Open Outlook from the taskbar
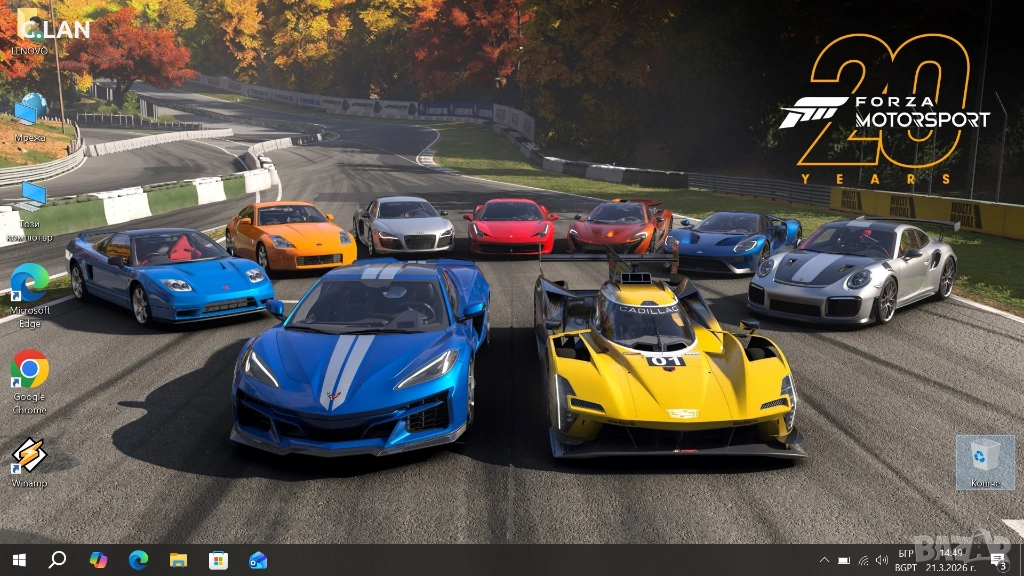This screenshot has width=1024, height=576. (x=258, y=560)
